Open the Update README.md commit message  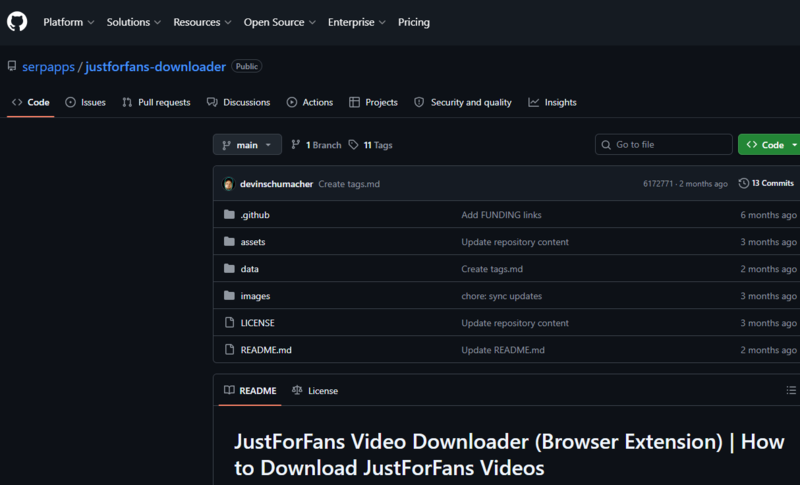point(503,350)
